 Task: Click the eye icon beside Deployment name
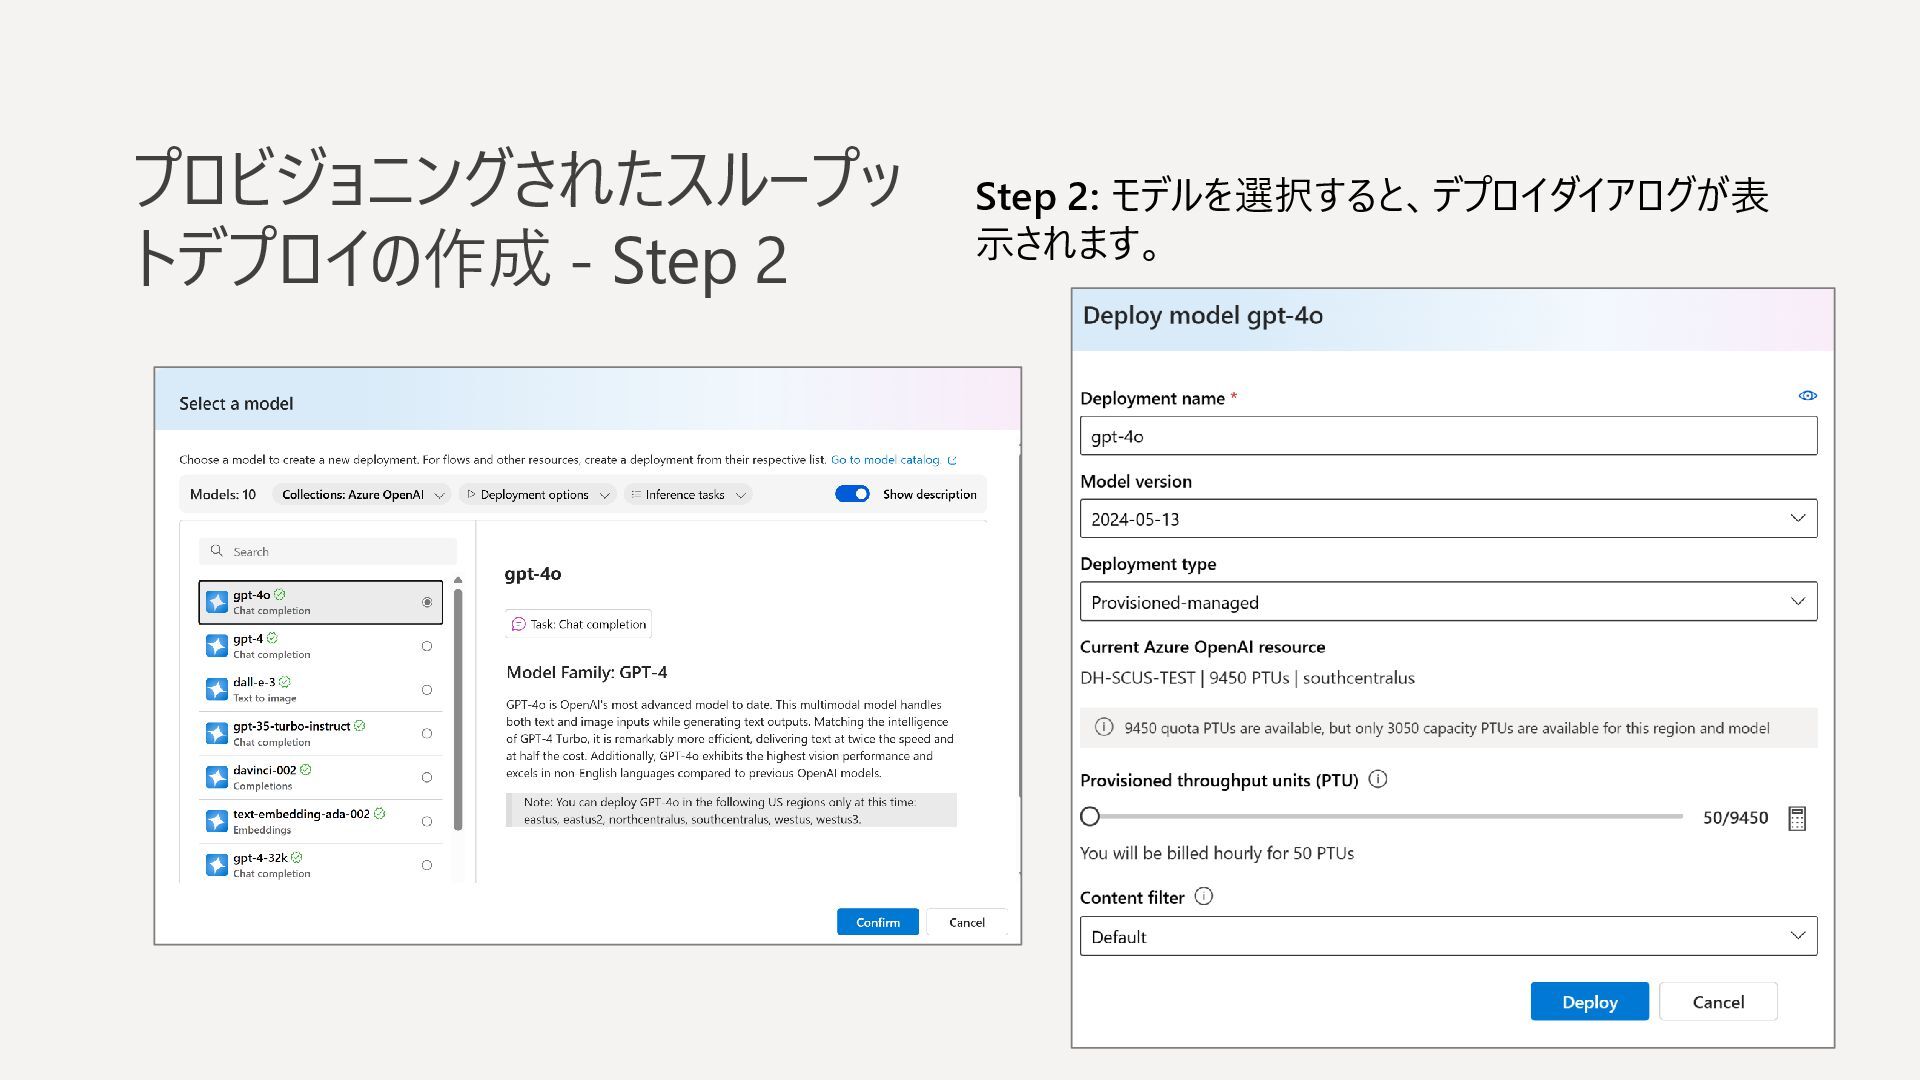click(x=1807, y=396)
